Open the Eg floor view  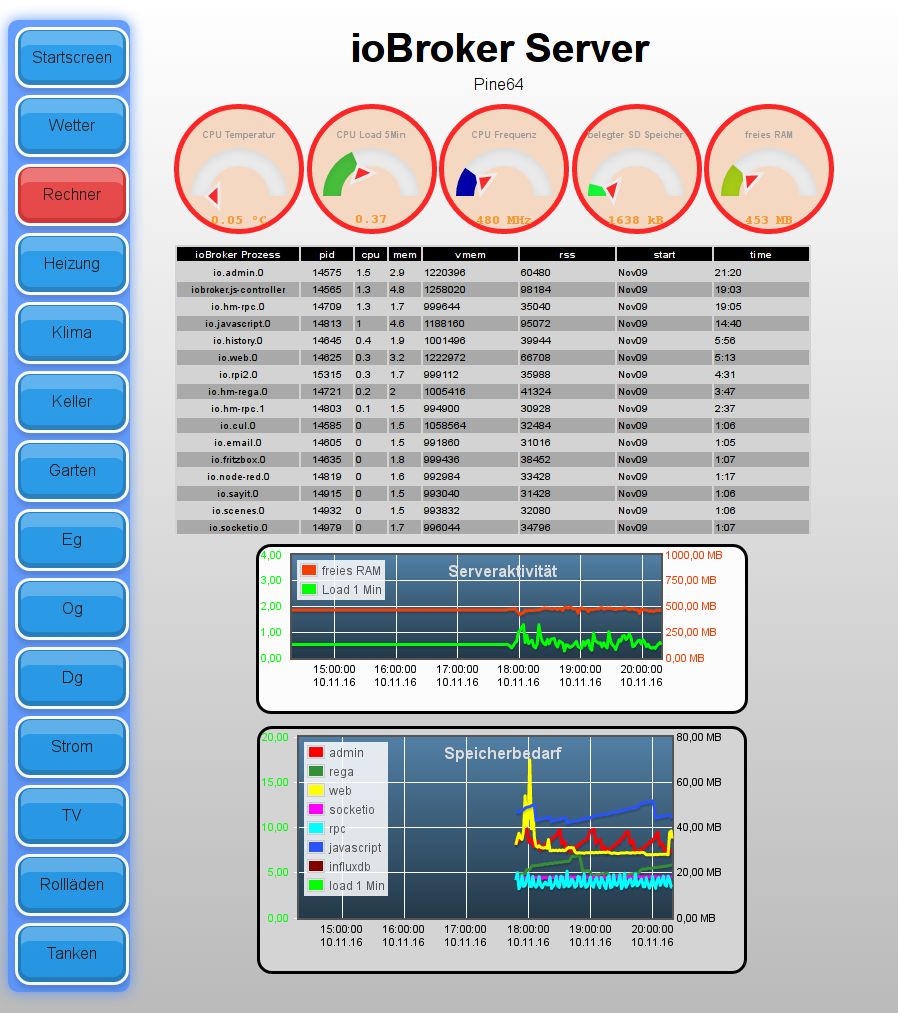(72, 540)
